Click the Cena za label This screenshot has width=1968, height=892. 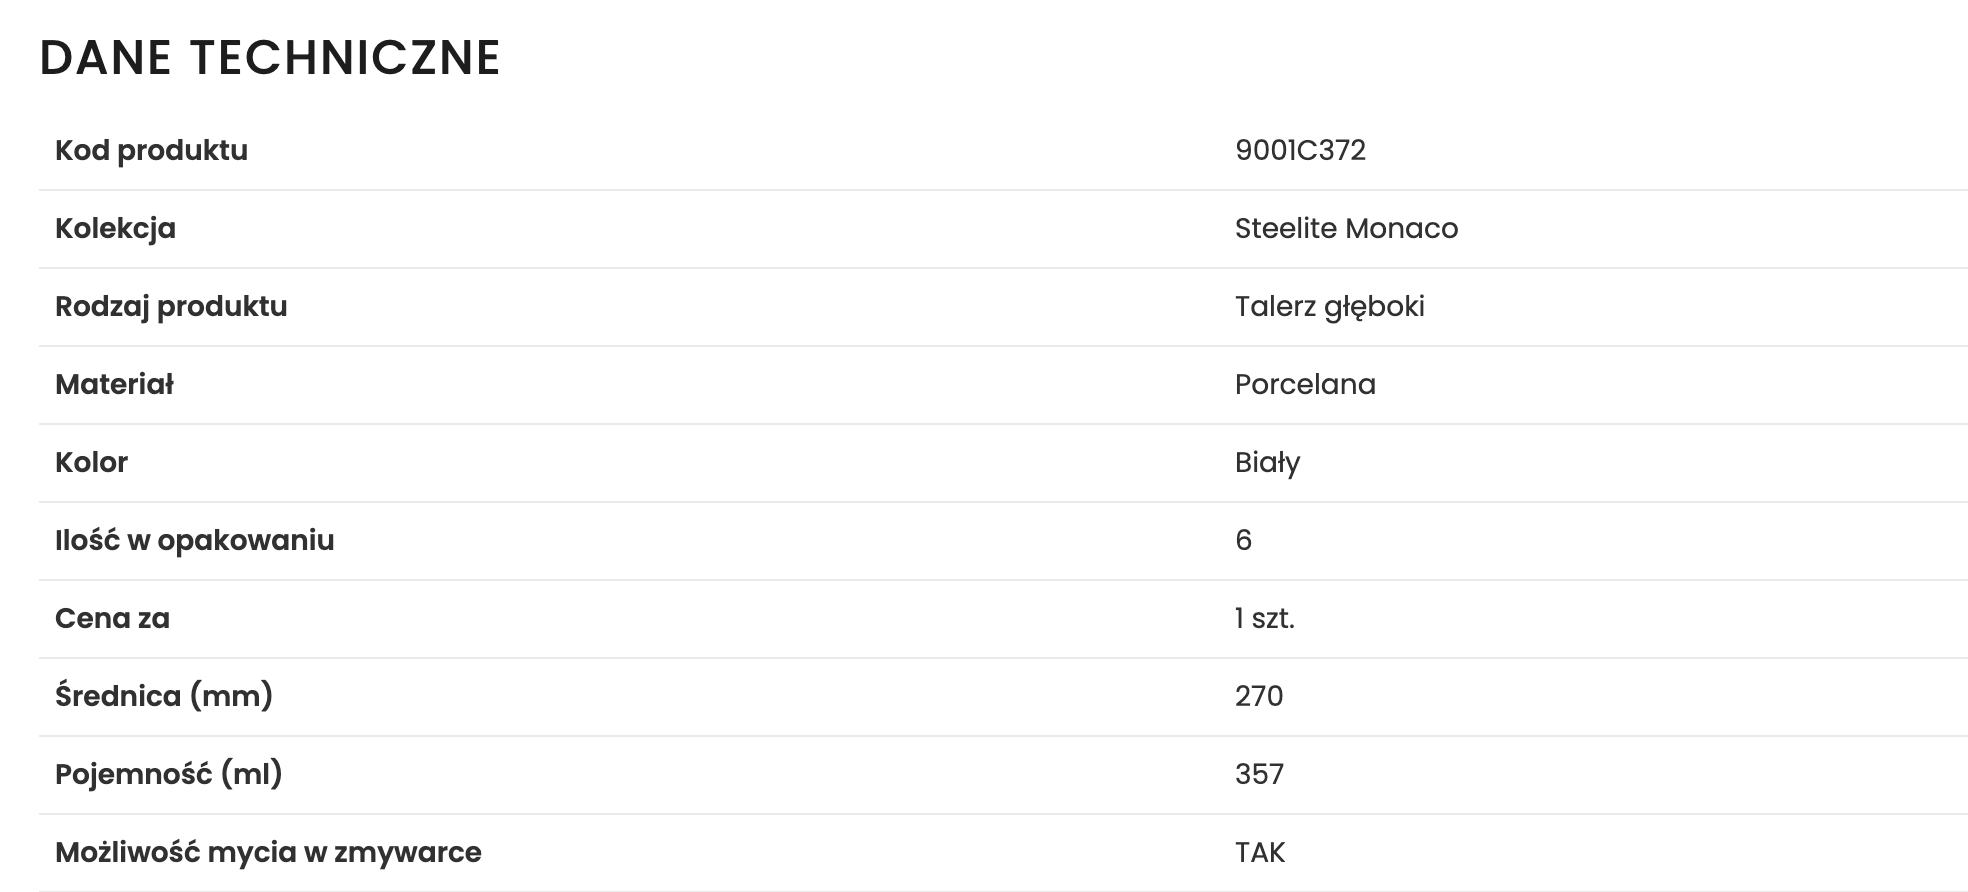click(112, 618)
